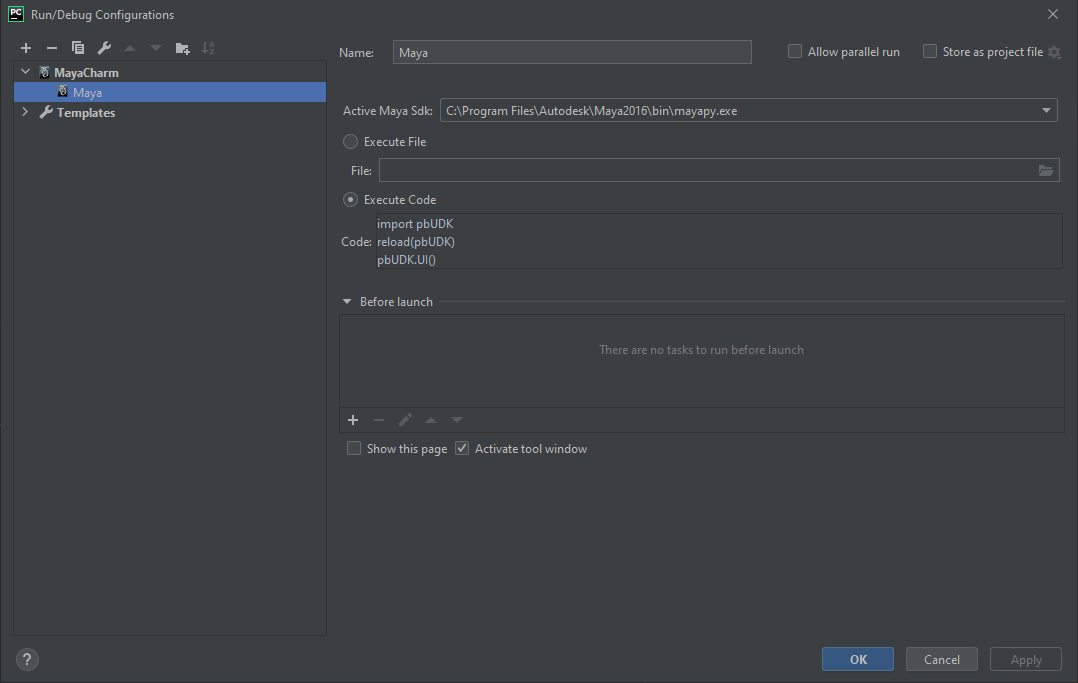
Task: Select the Execute File option
Action: coord(351,142)
